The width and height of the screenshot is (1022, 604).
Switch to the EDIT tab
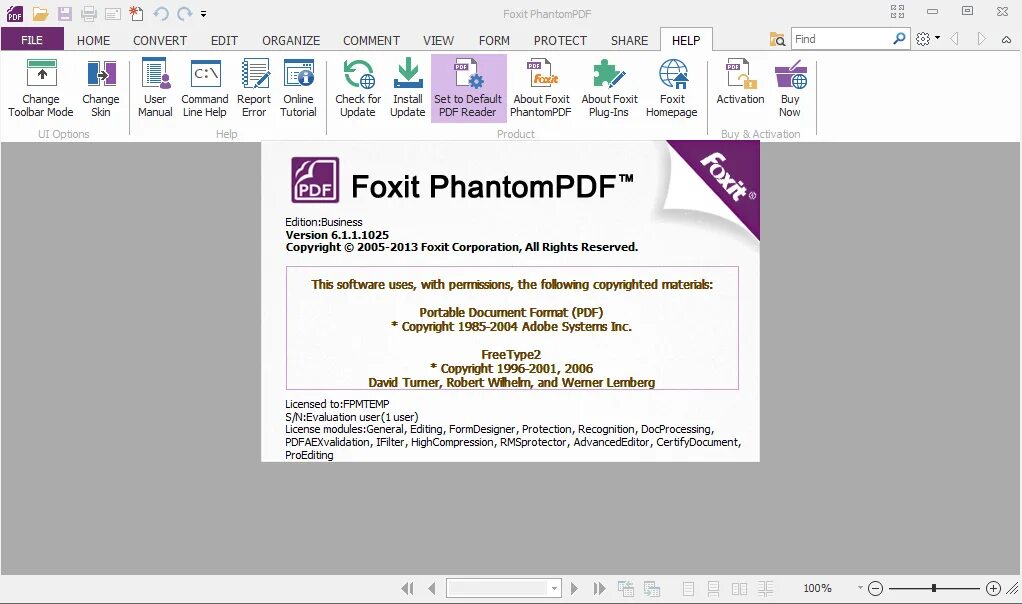(224, 40)
